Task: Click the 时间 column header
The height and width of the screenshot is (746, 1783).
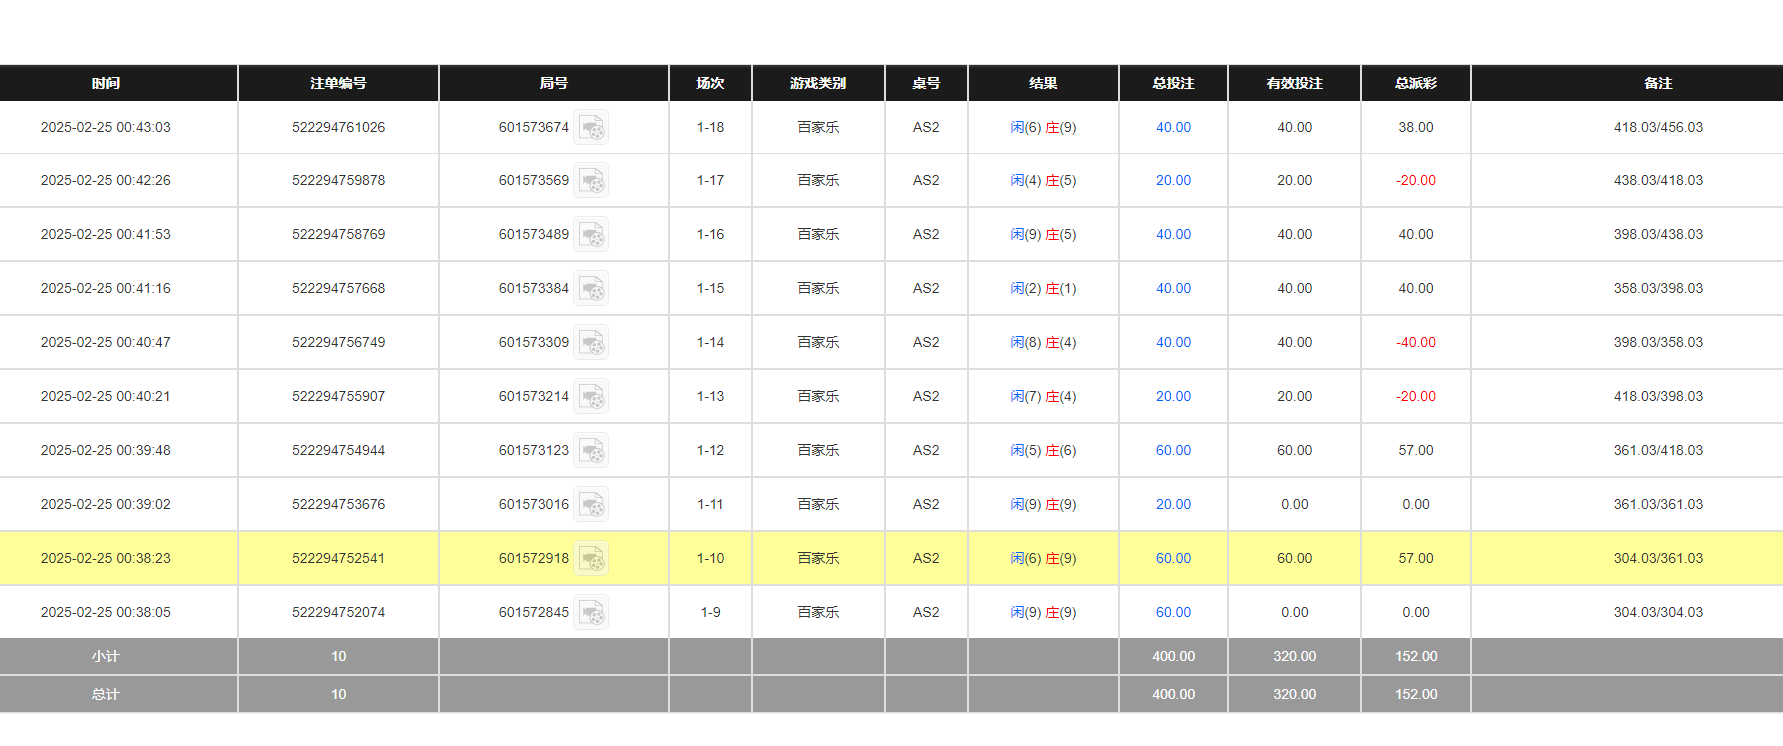Action: point(106,84)
